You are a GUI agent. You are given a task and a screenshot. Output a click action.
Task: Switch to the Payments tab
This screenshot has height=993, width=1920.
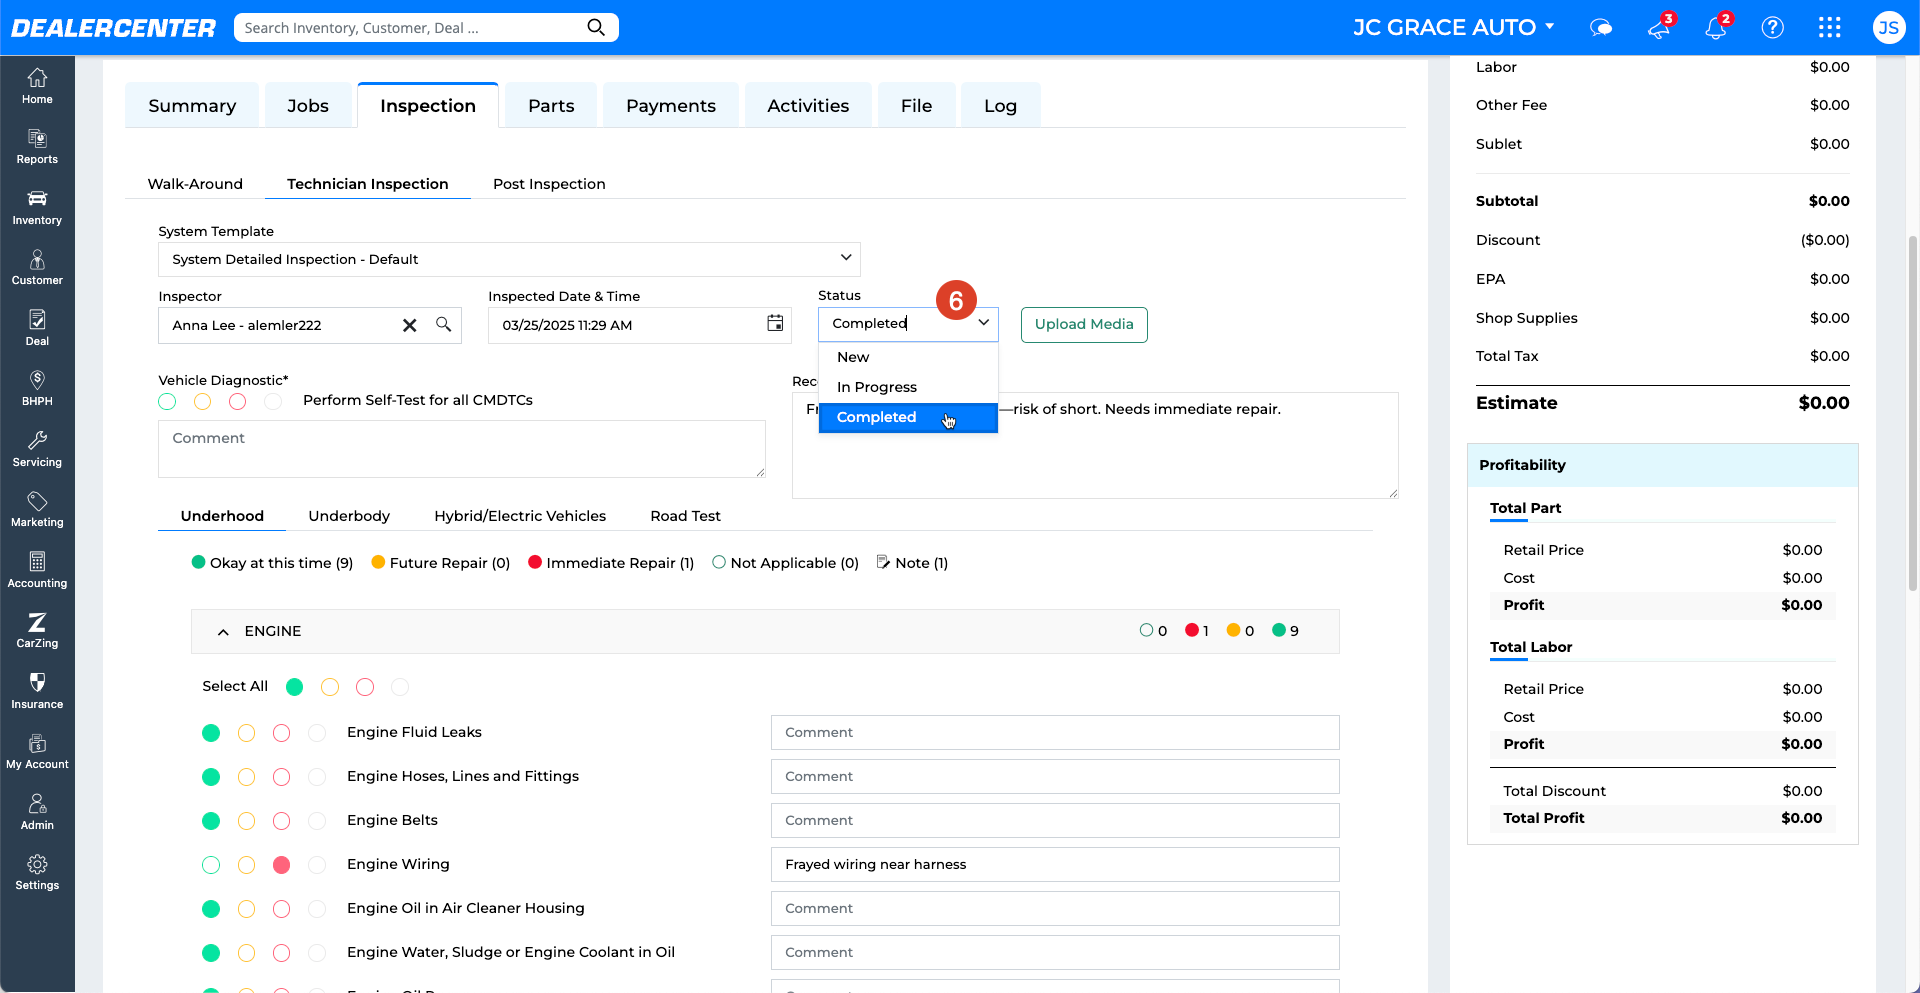pyautogui.click(x=671, y=106)
